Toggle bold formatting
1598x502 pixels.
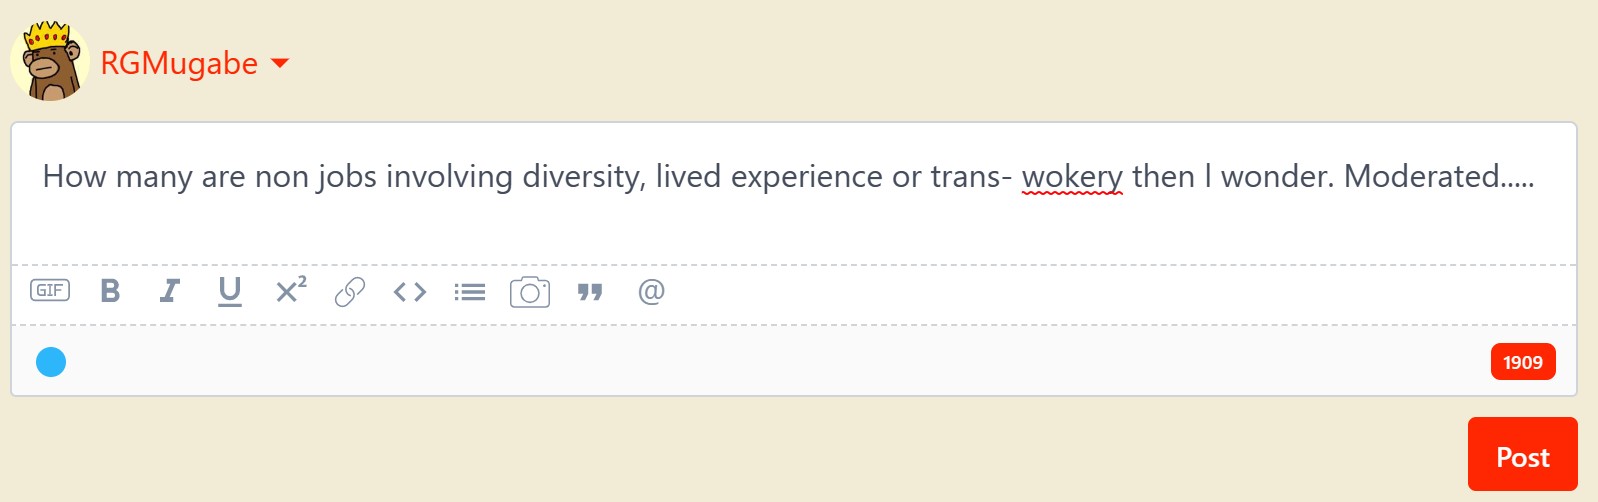111,291
